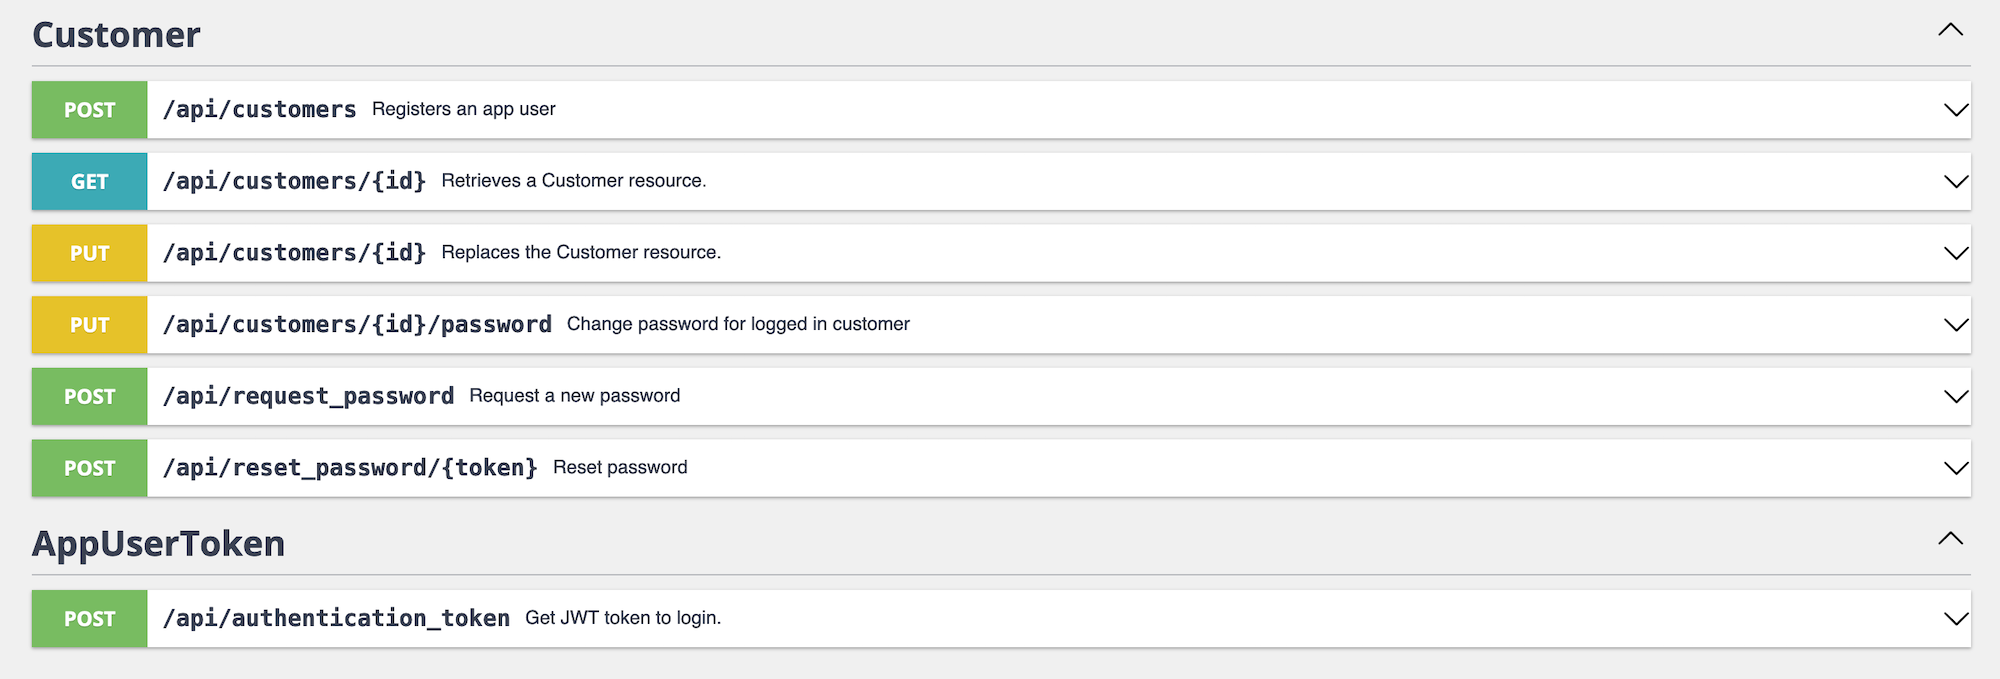Expand arrow of PUT Replaces the Customer resource
This screenshot has width=2000, height=679.
coord(1956,253)
